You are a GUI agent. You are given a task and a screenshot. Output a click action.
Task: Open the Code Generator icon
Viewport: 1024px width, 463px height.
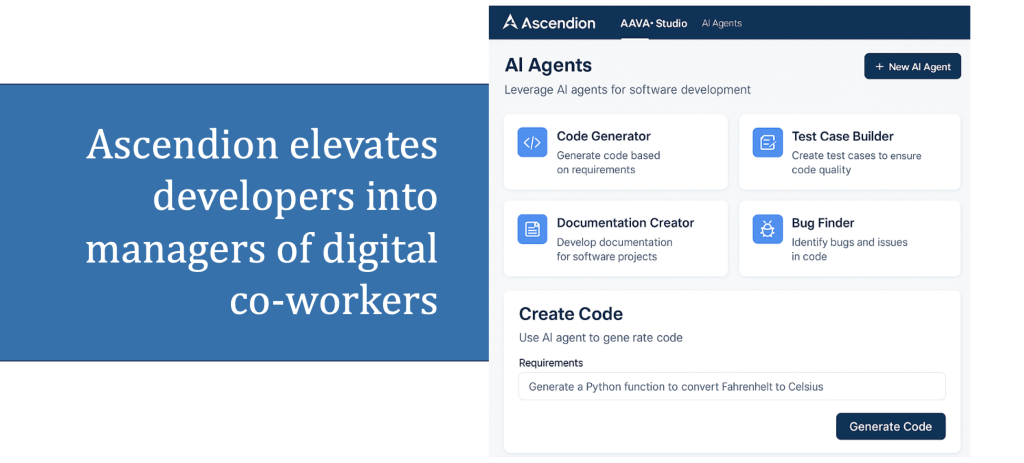(x=532, y=142)
